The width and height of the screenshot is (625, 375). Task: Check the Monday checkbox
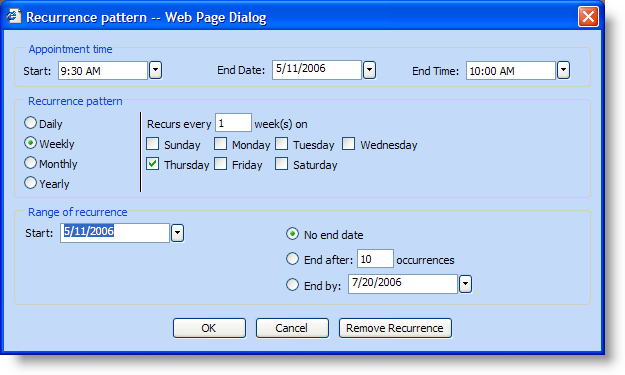coord(220,143)
